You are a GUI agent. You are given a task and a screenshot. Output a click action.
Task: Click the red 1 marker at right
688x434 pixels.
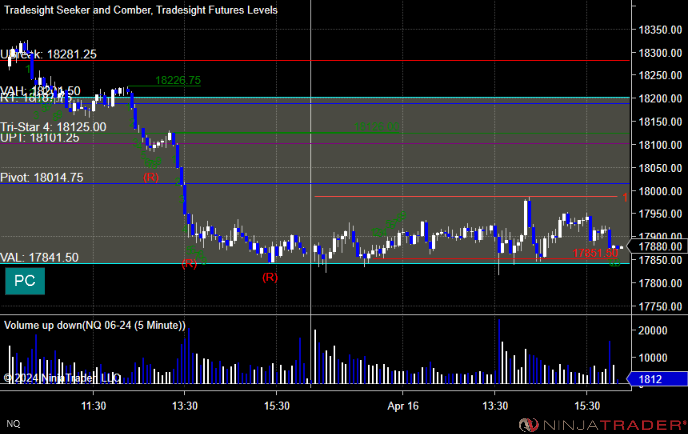click(625, 197)
